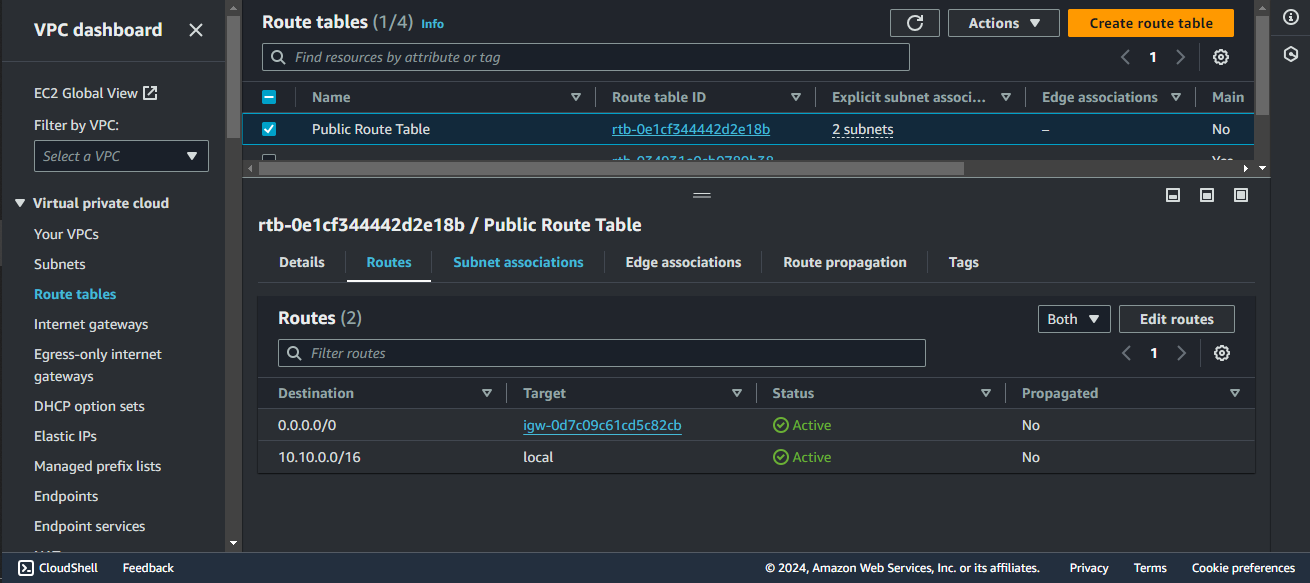Viewport: 1310px width, 583px height.
Task: Open DHCP option sets in sidebar
Action: tap(89, 406)
